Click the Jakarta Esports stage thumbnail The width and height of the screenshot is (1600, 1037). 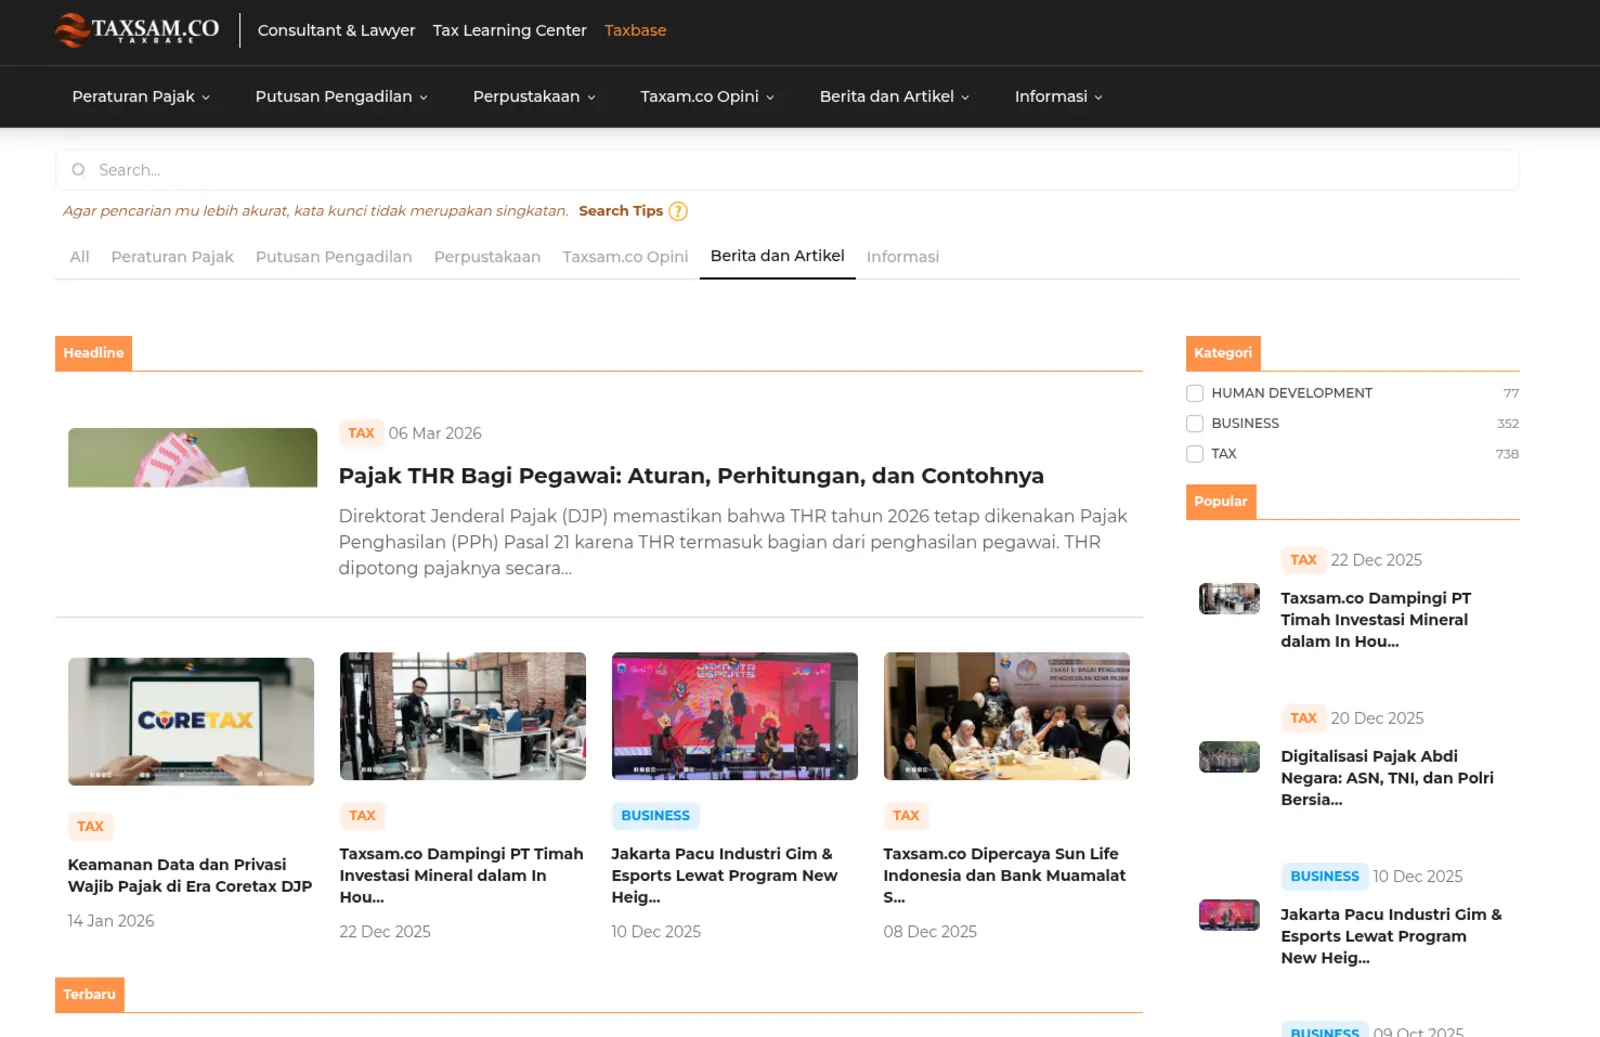pyautogui.click(x=735, y=716)
